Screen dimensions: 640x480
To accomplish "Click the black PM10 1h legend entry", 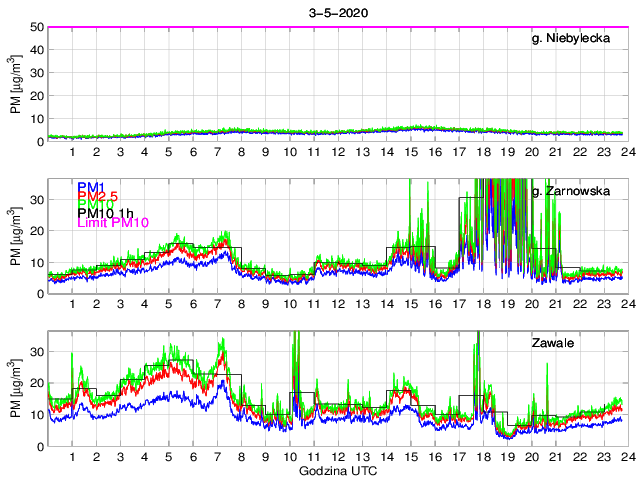I will click(x=107, y=222).
